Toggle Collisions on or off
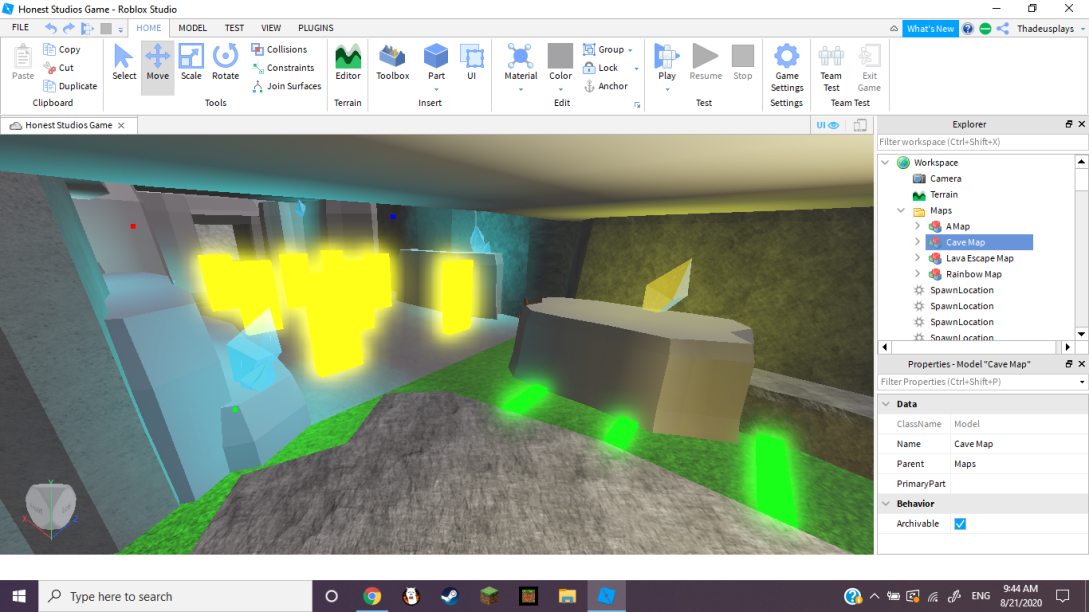 point(279,49)
